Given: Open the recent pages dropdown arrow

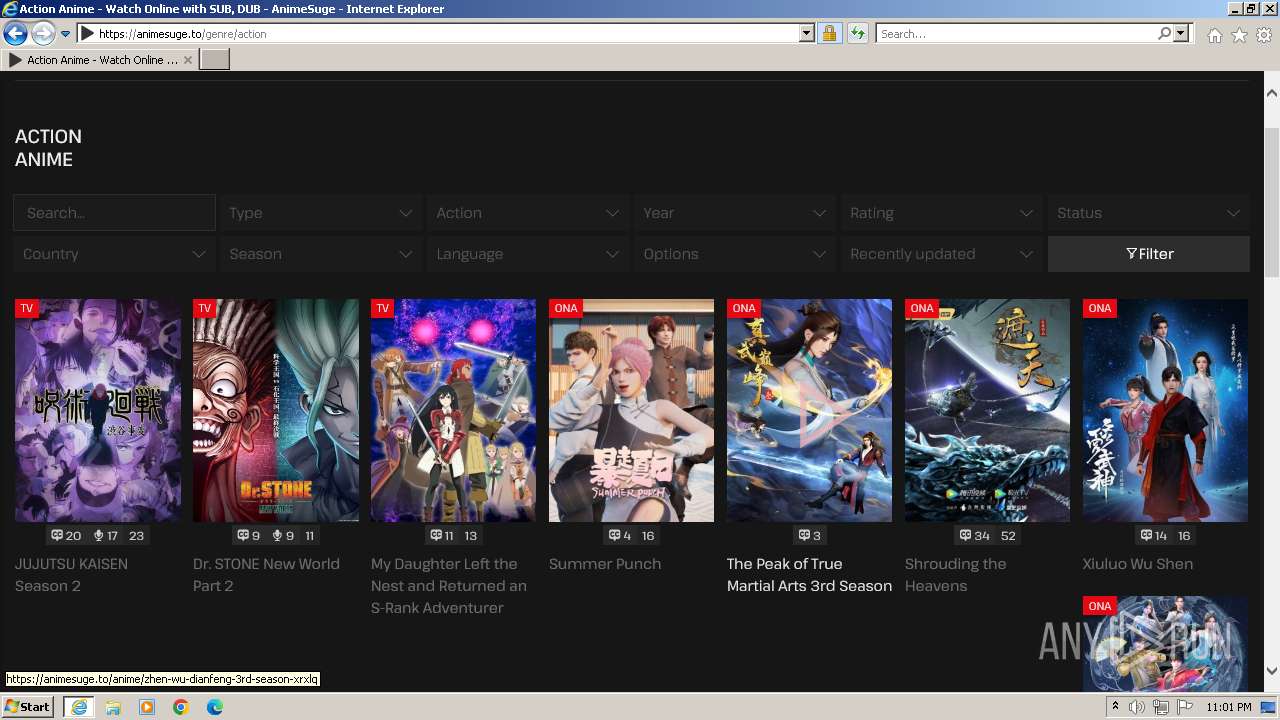Looking at the screenshot, I should point(65,34).
